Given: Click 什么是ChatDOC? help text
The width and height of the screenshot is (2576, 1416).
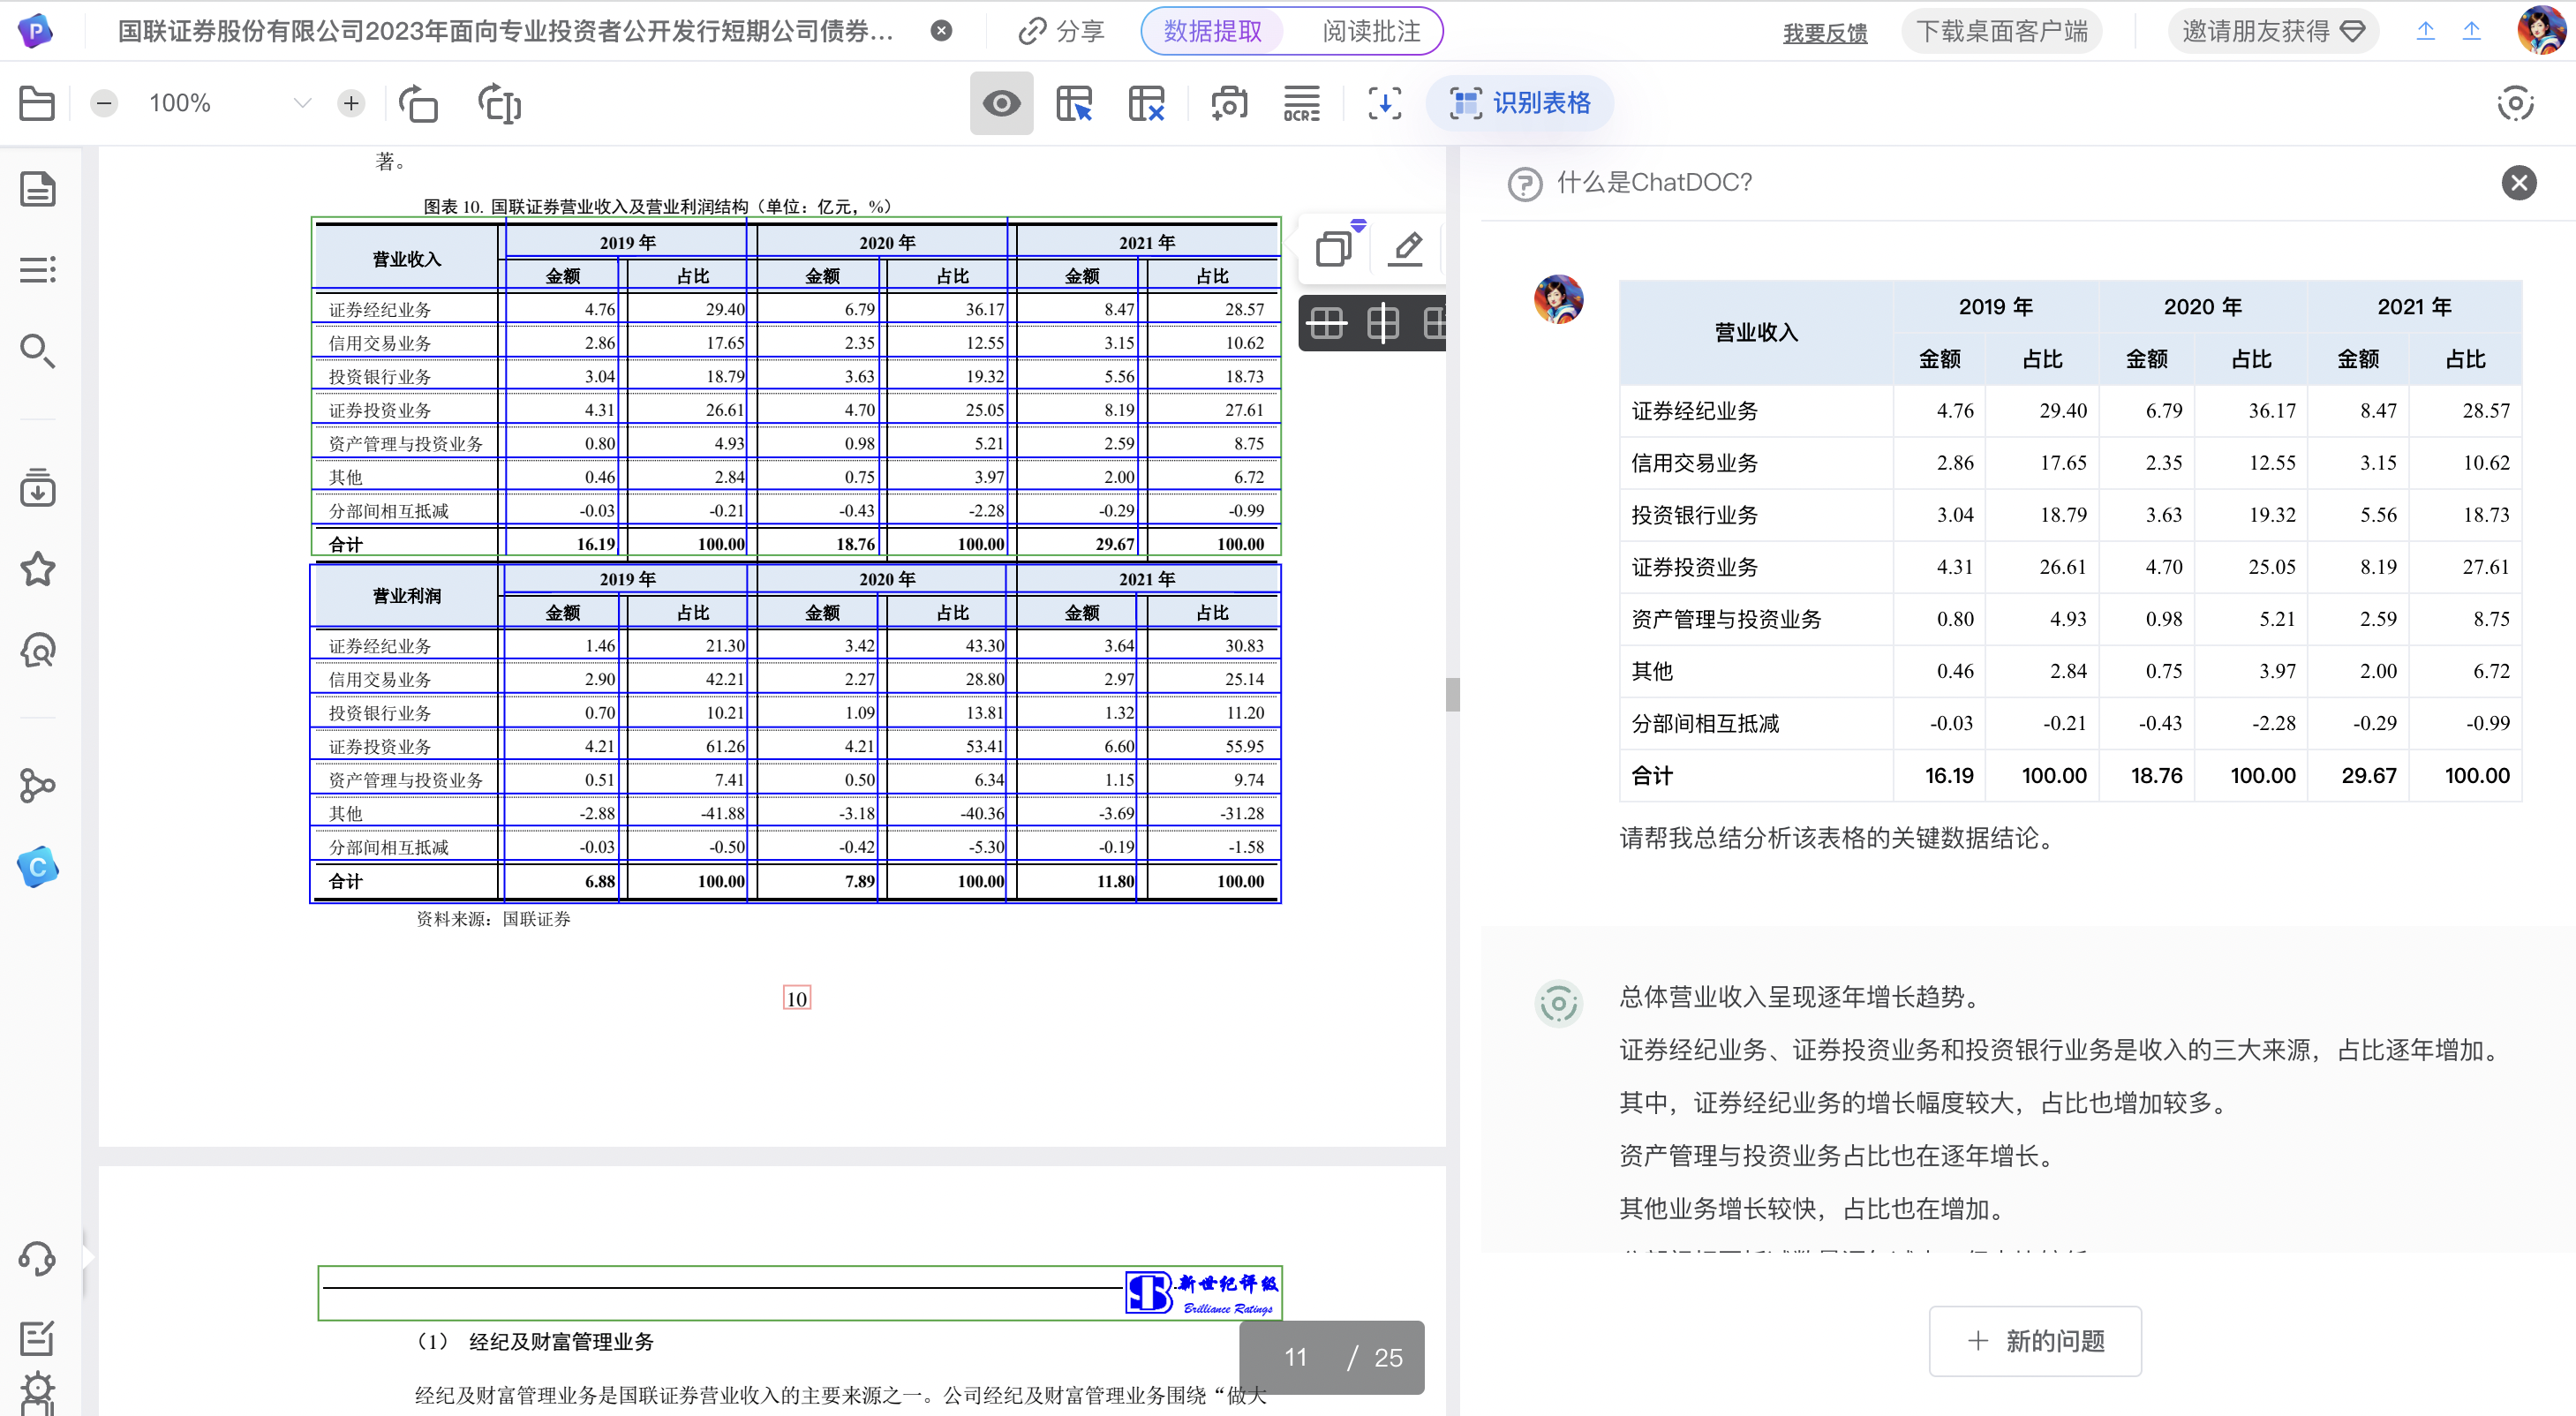Looking at the screenshot, I should point(1655,183).
